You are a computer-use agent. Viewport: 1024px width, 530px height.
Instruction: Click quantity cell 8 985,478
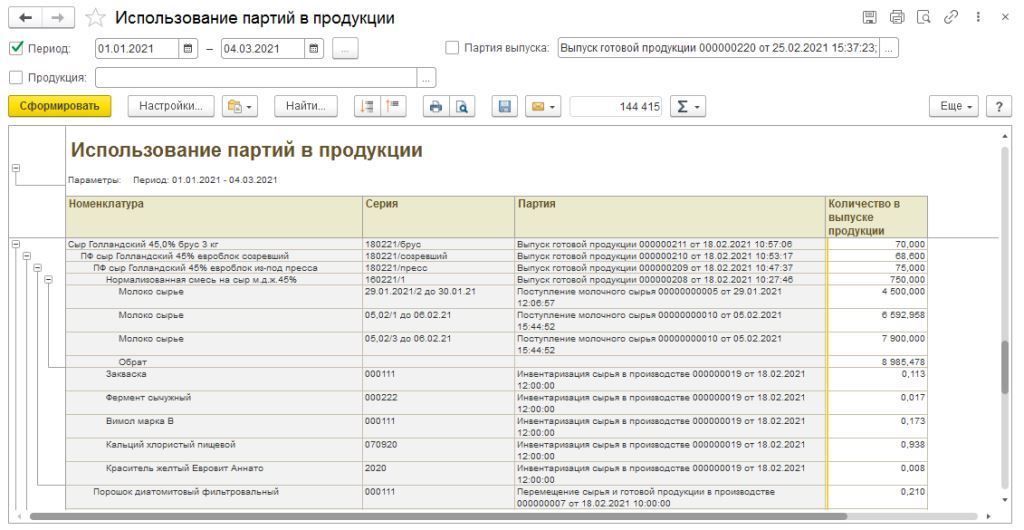[x=877, y=362]
